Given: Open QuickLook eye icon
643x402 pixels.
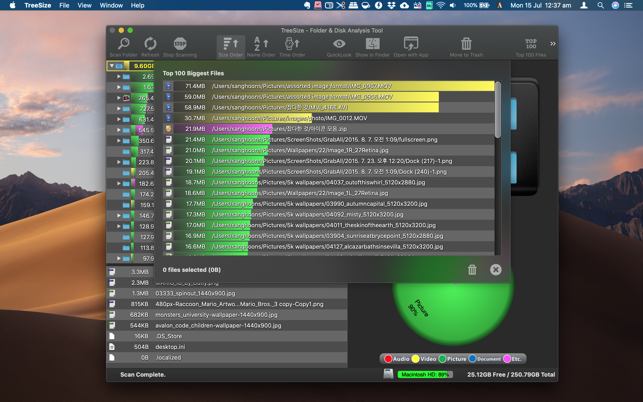Looking at the screenshot, I should pos(339,43).
